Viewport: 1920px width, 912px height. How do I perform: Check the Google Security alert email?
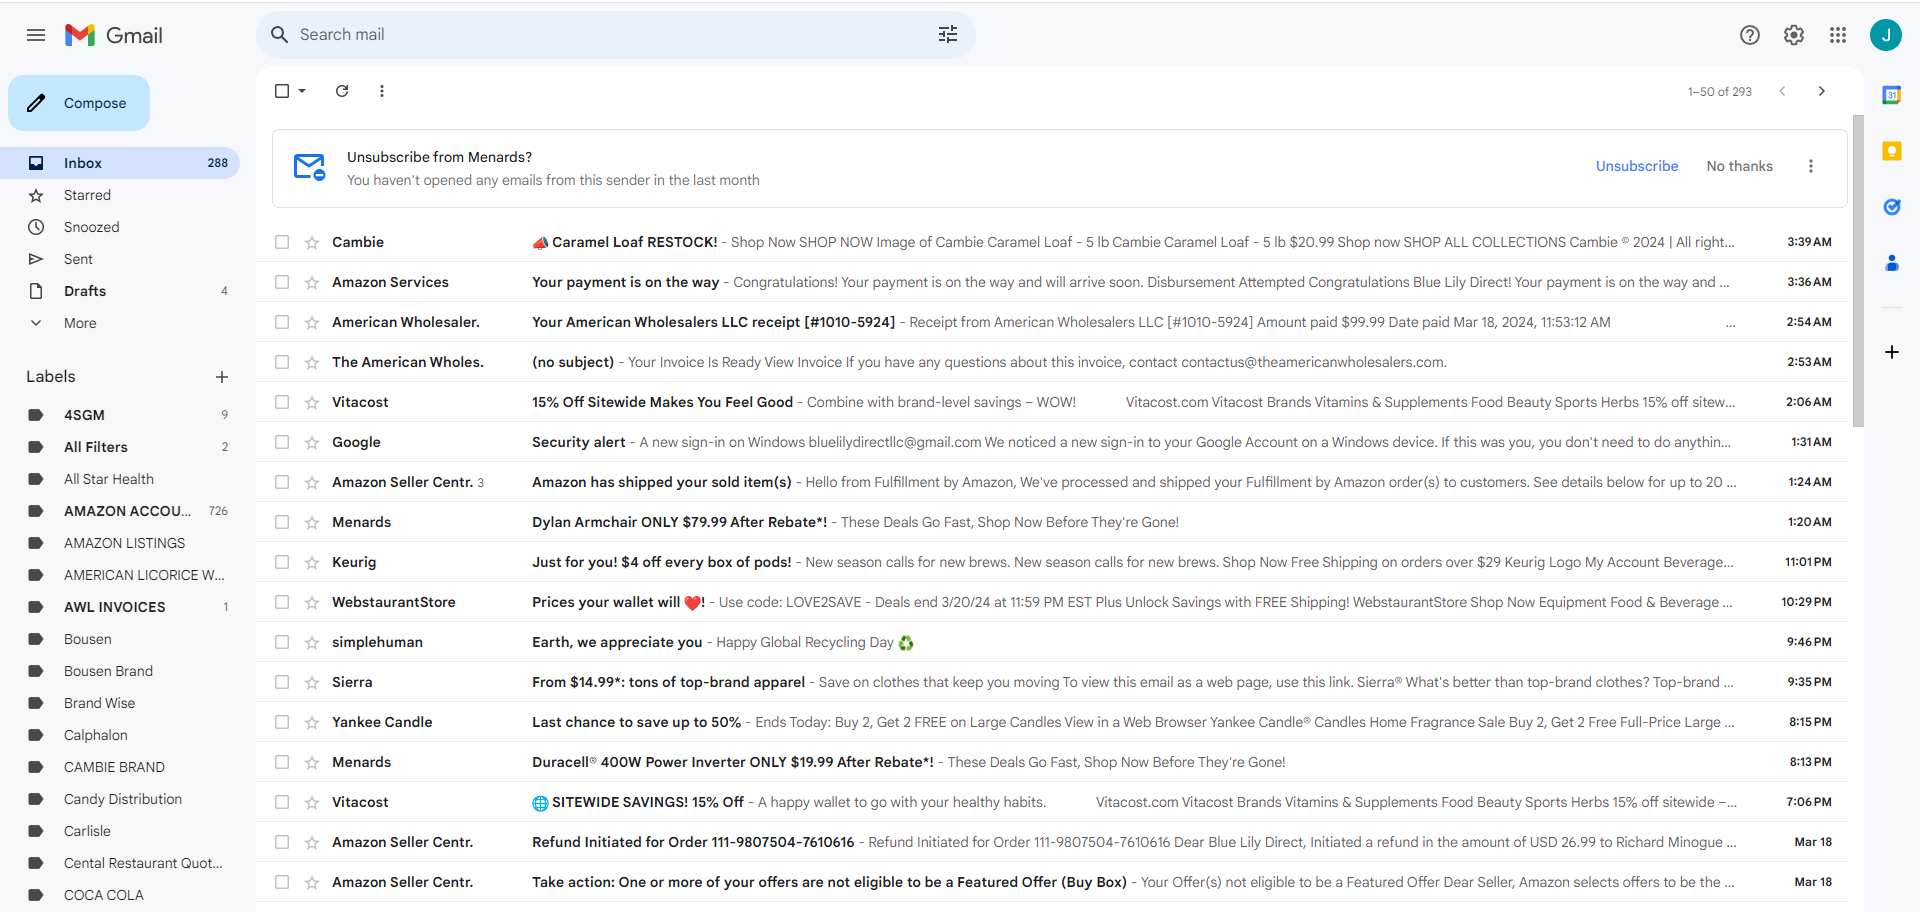click(282, 442)
